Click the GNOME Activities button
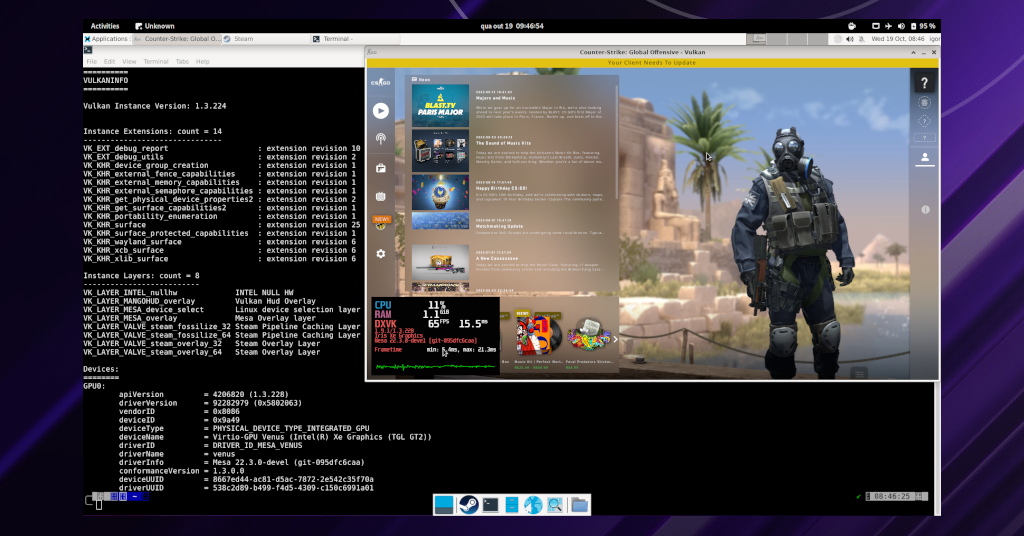The width and height of the screenshot is (1024, 536). (105, 26)
